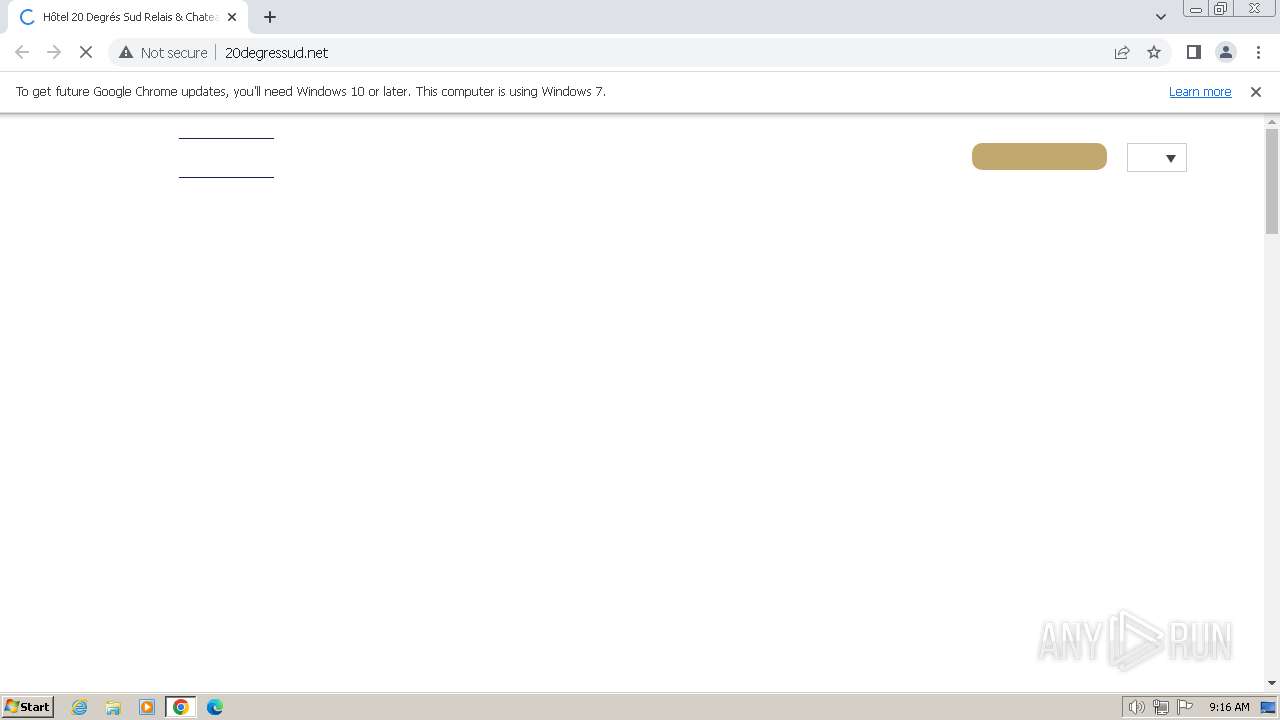Launch Internet Explorer from the taskbar

click(x=80, y=707)
